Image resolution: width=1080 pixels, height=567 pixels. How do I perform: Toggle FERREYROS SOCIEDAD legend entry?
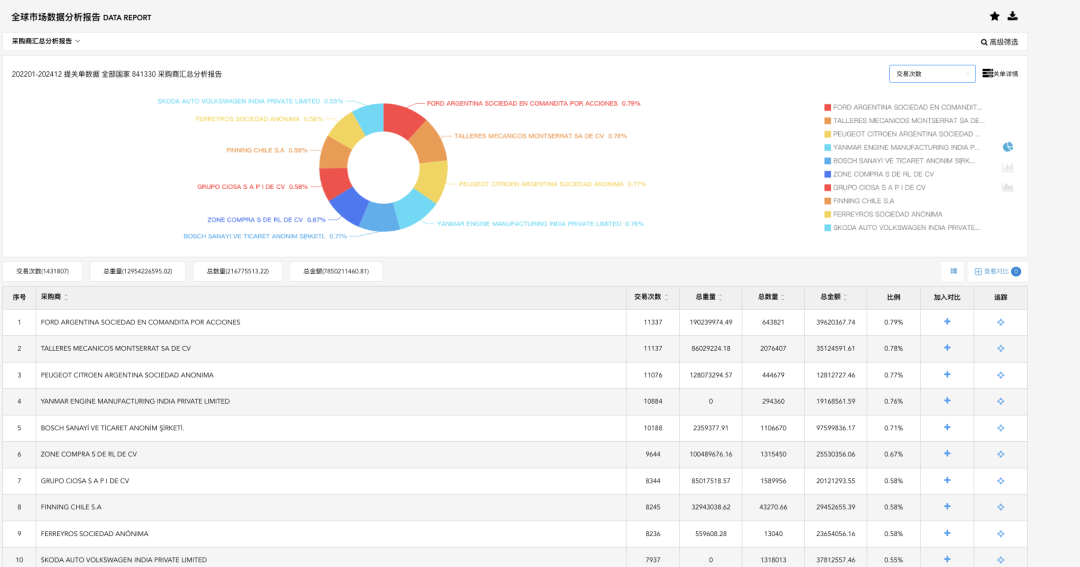coord(883,214)
